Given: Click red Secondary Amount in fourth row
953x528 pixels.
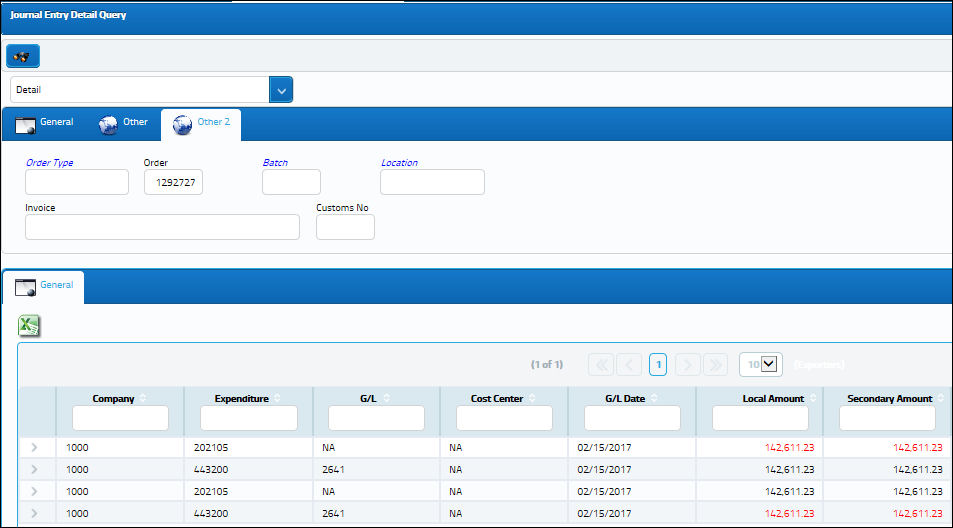Looking at the screenshot, I should coord(917,513).
